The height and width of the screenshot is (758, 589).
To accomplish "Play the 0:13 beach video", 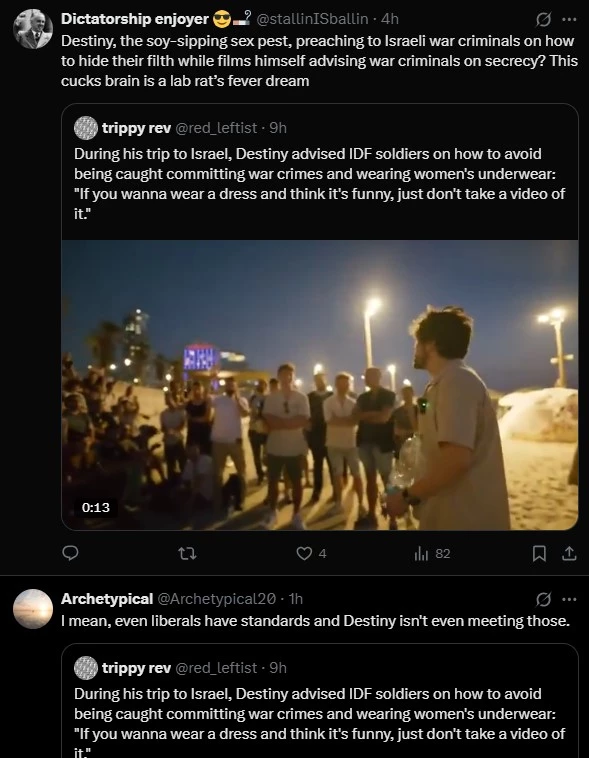I will (x=320, y=385).
